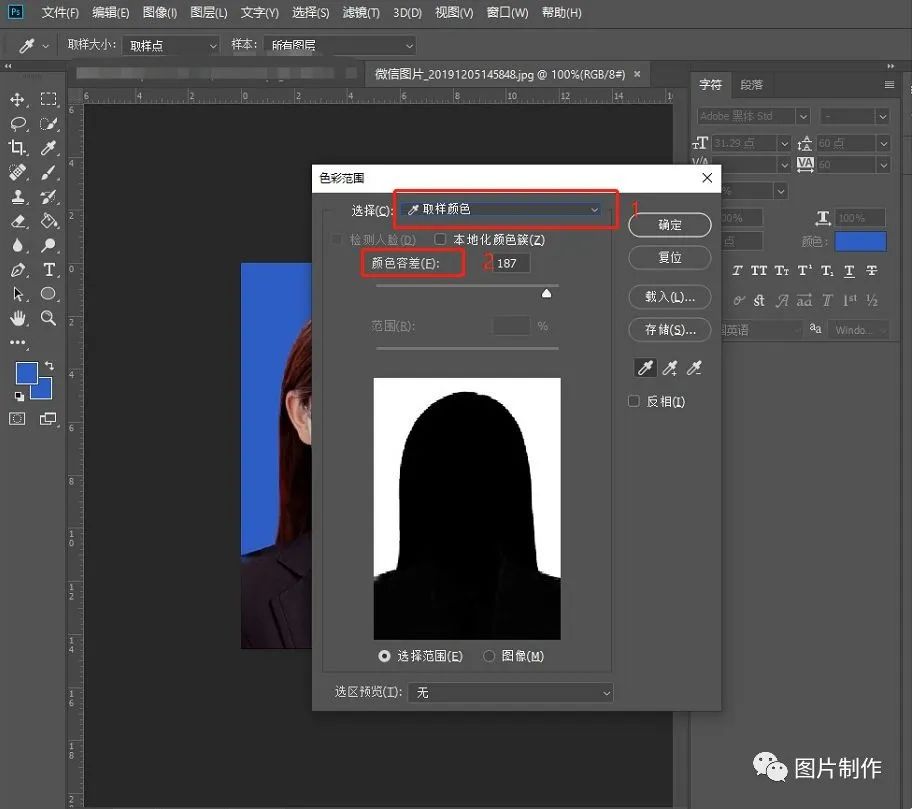The width and height of the screenshot is (912, 809).
Task: Click the Add to Sample eyedropper
Action: click(669, 369)
